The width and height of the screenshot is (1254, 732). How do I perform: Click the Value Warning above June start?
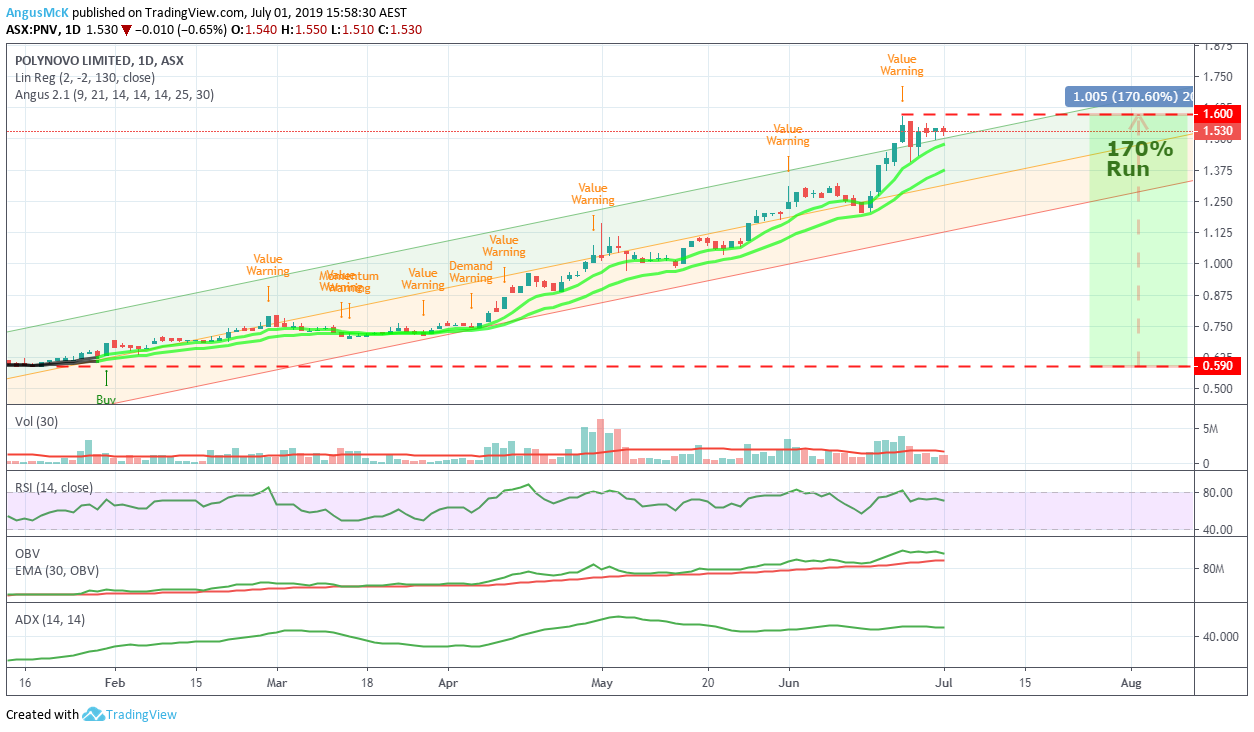point(788,135)
